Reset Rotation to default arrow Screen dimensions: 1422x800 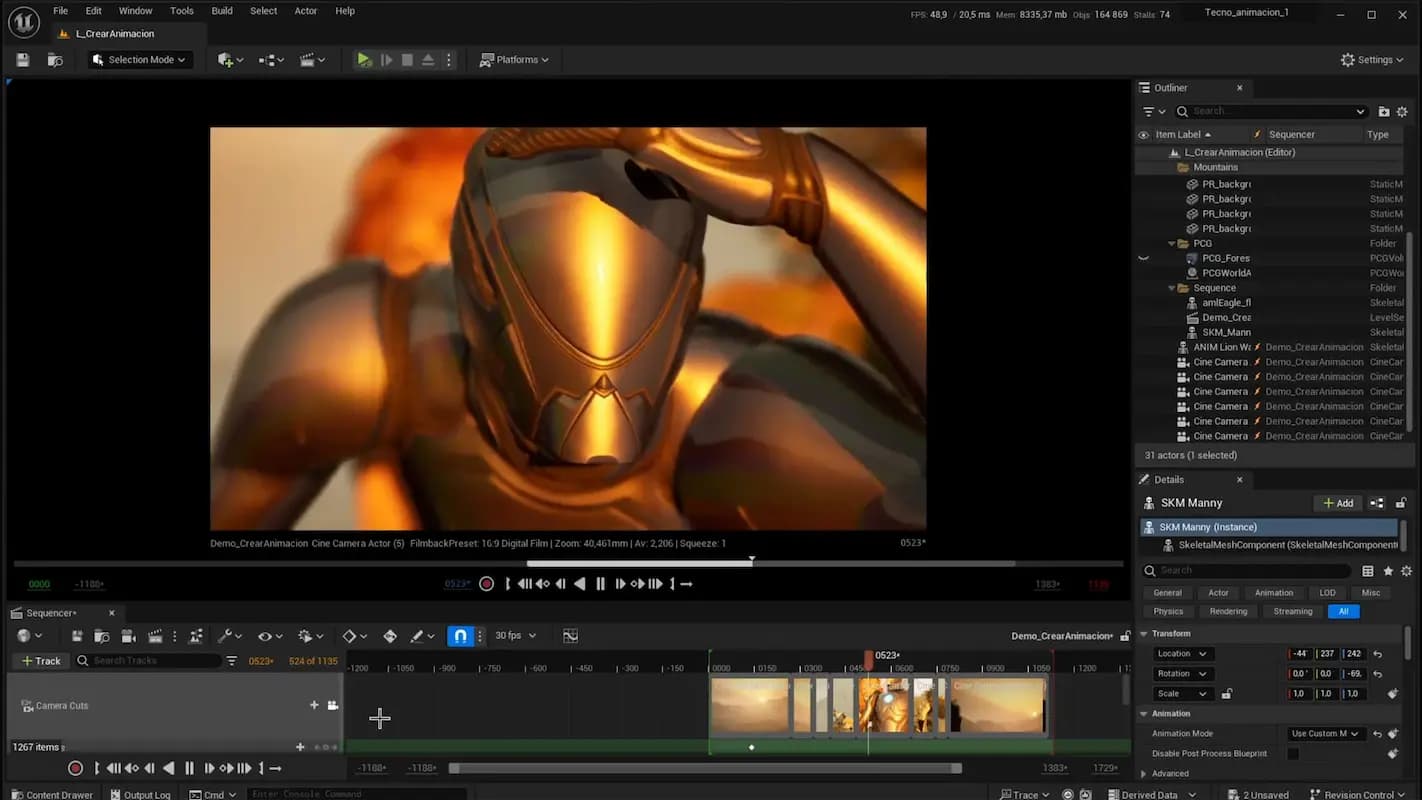click(x=1377, y=674)
